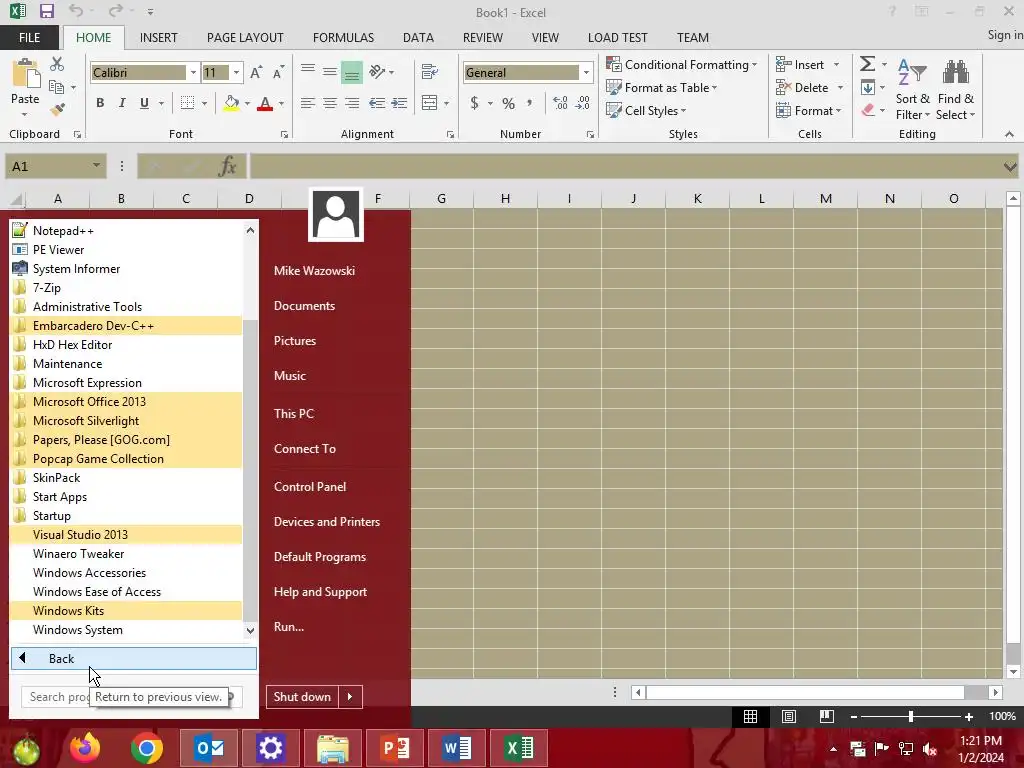Open the Name Box A1 dropdown
This screenshot has width=1024, height=768.
[96, 166]
